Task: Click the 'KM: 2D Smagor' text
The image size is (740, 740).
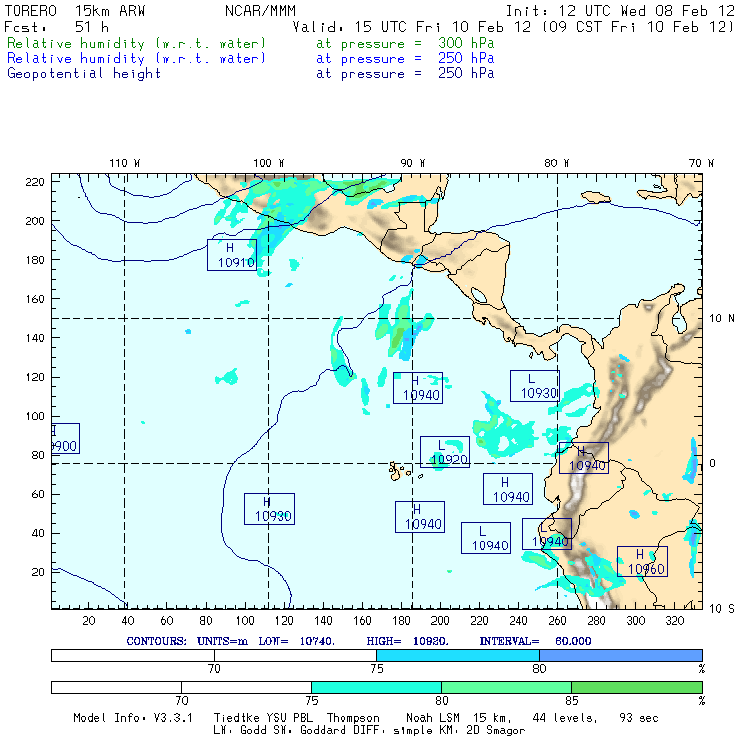Action: [483, 731]
